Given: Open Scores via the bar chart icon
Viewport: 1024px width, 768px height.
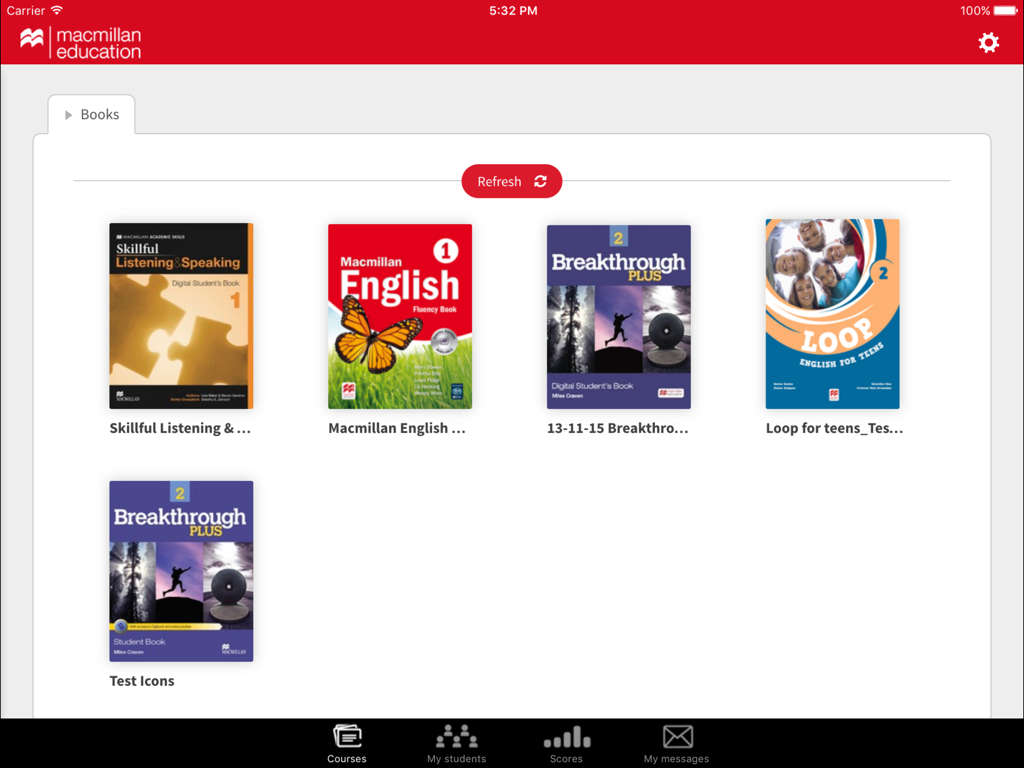Looking at the screenshot, I should coord(566,736).
